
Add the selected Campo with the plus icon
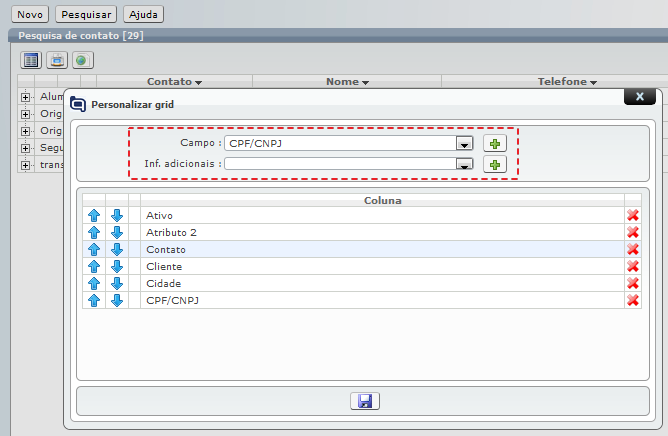494,143
